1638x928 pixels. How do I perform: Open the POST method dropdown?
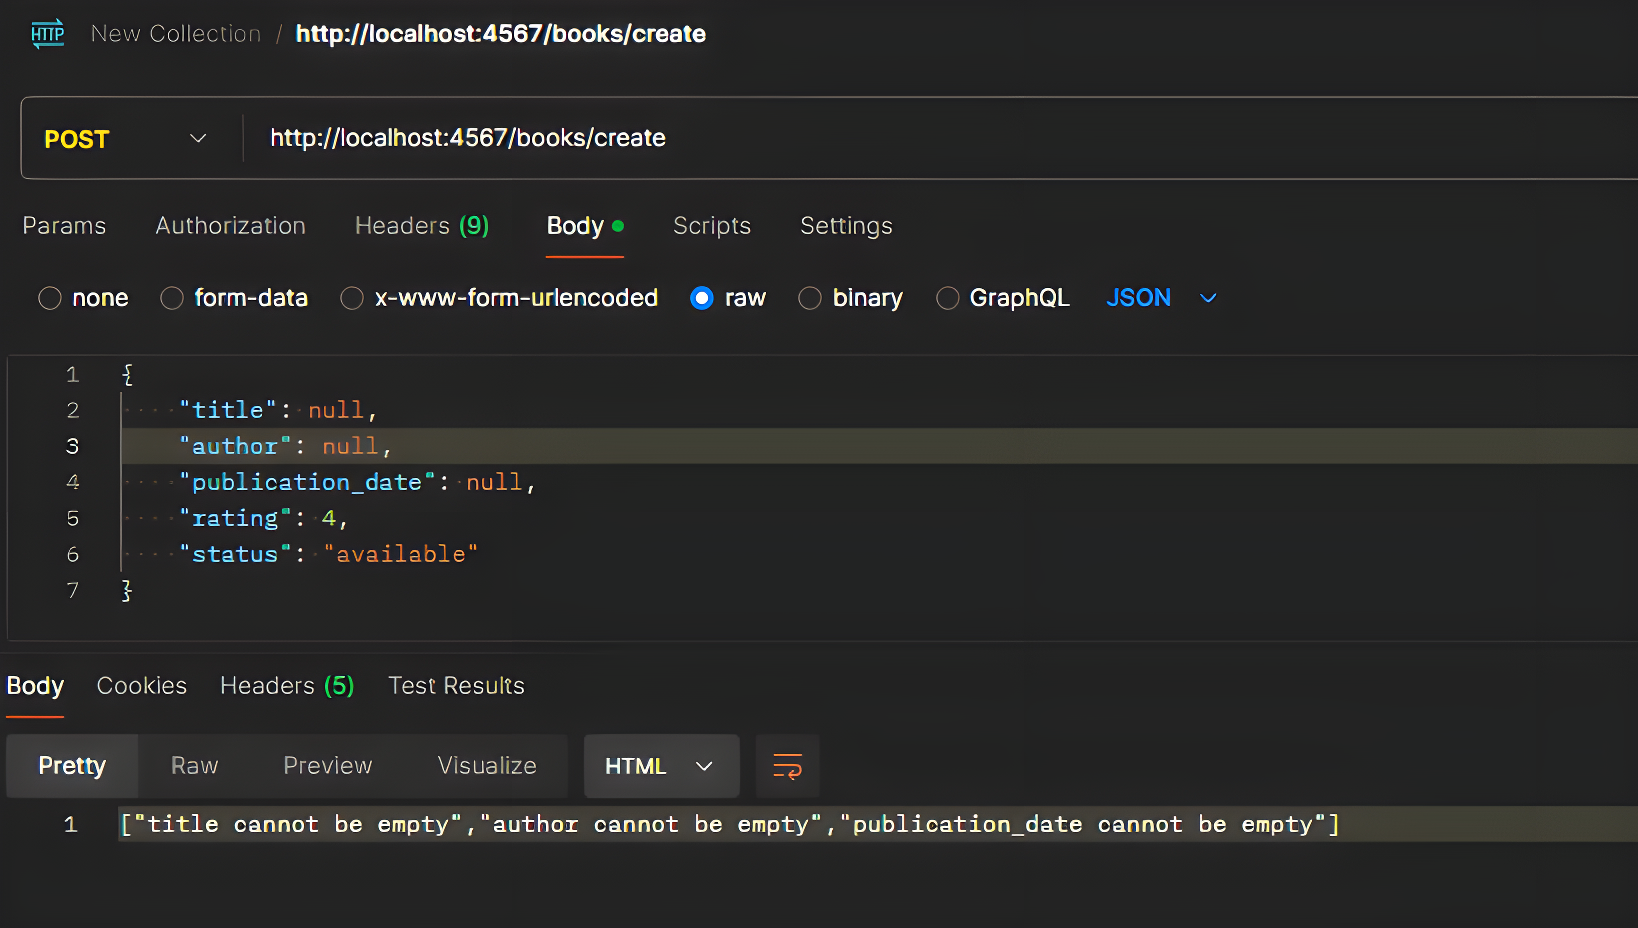pos(125,139)
